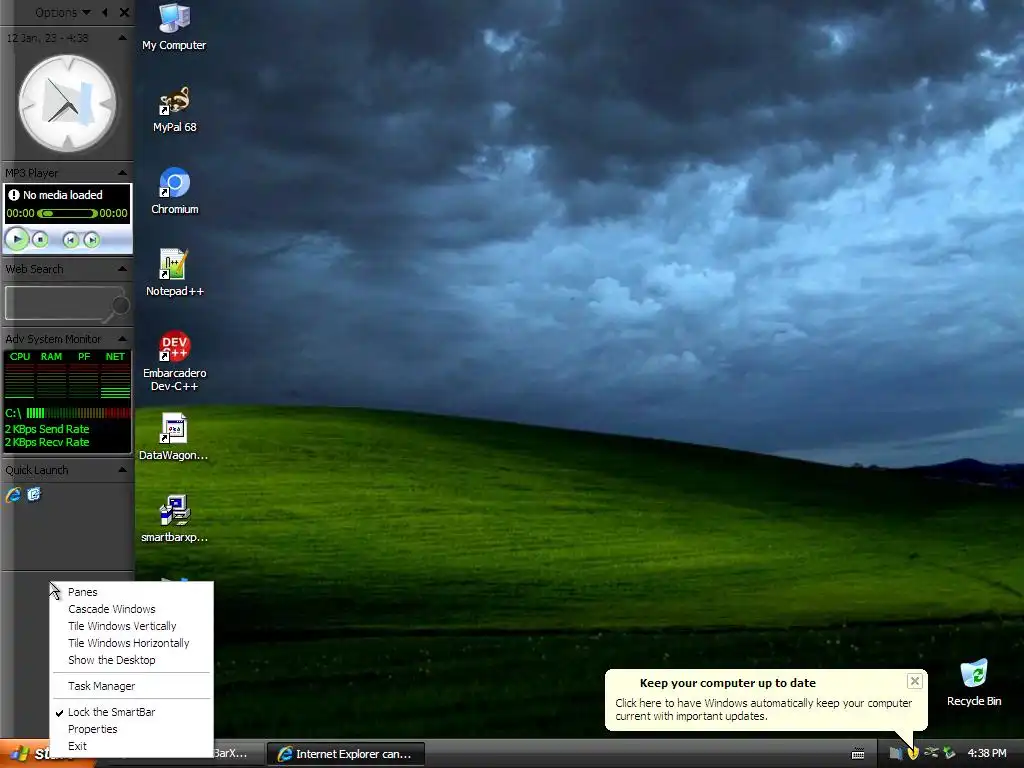
Task: Click the 12 Jan date header text
Action: [x=47, y=38]
